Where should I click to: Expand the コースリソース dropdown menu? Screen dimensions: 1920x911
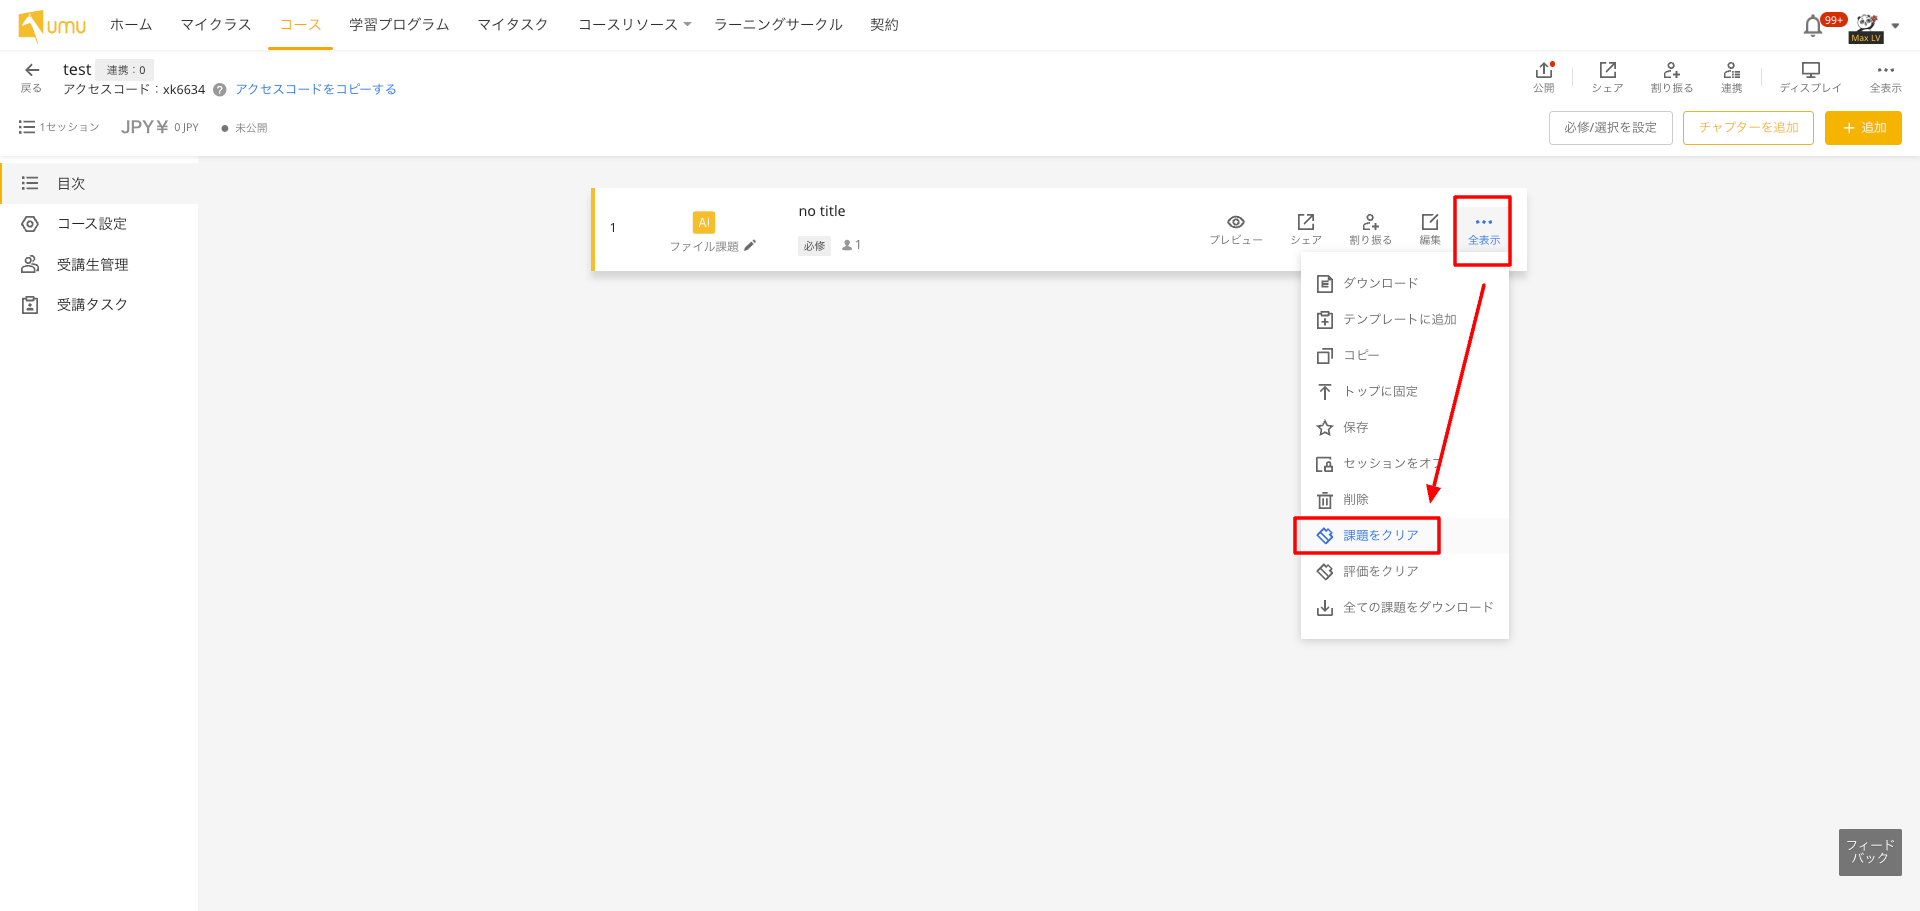coord(634,25)
